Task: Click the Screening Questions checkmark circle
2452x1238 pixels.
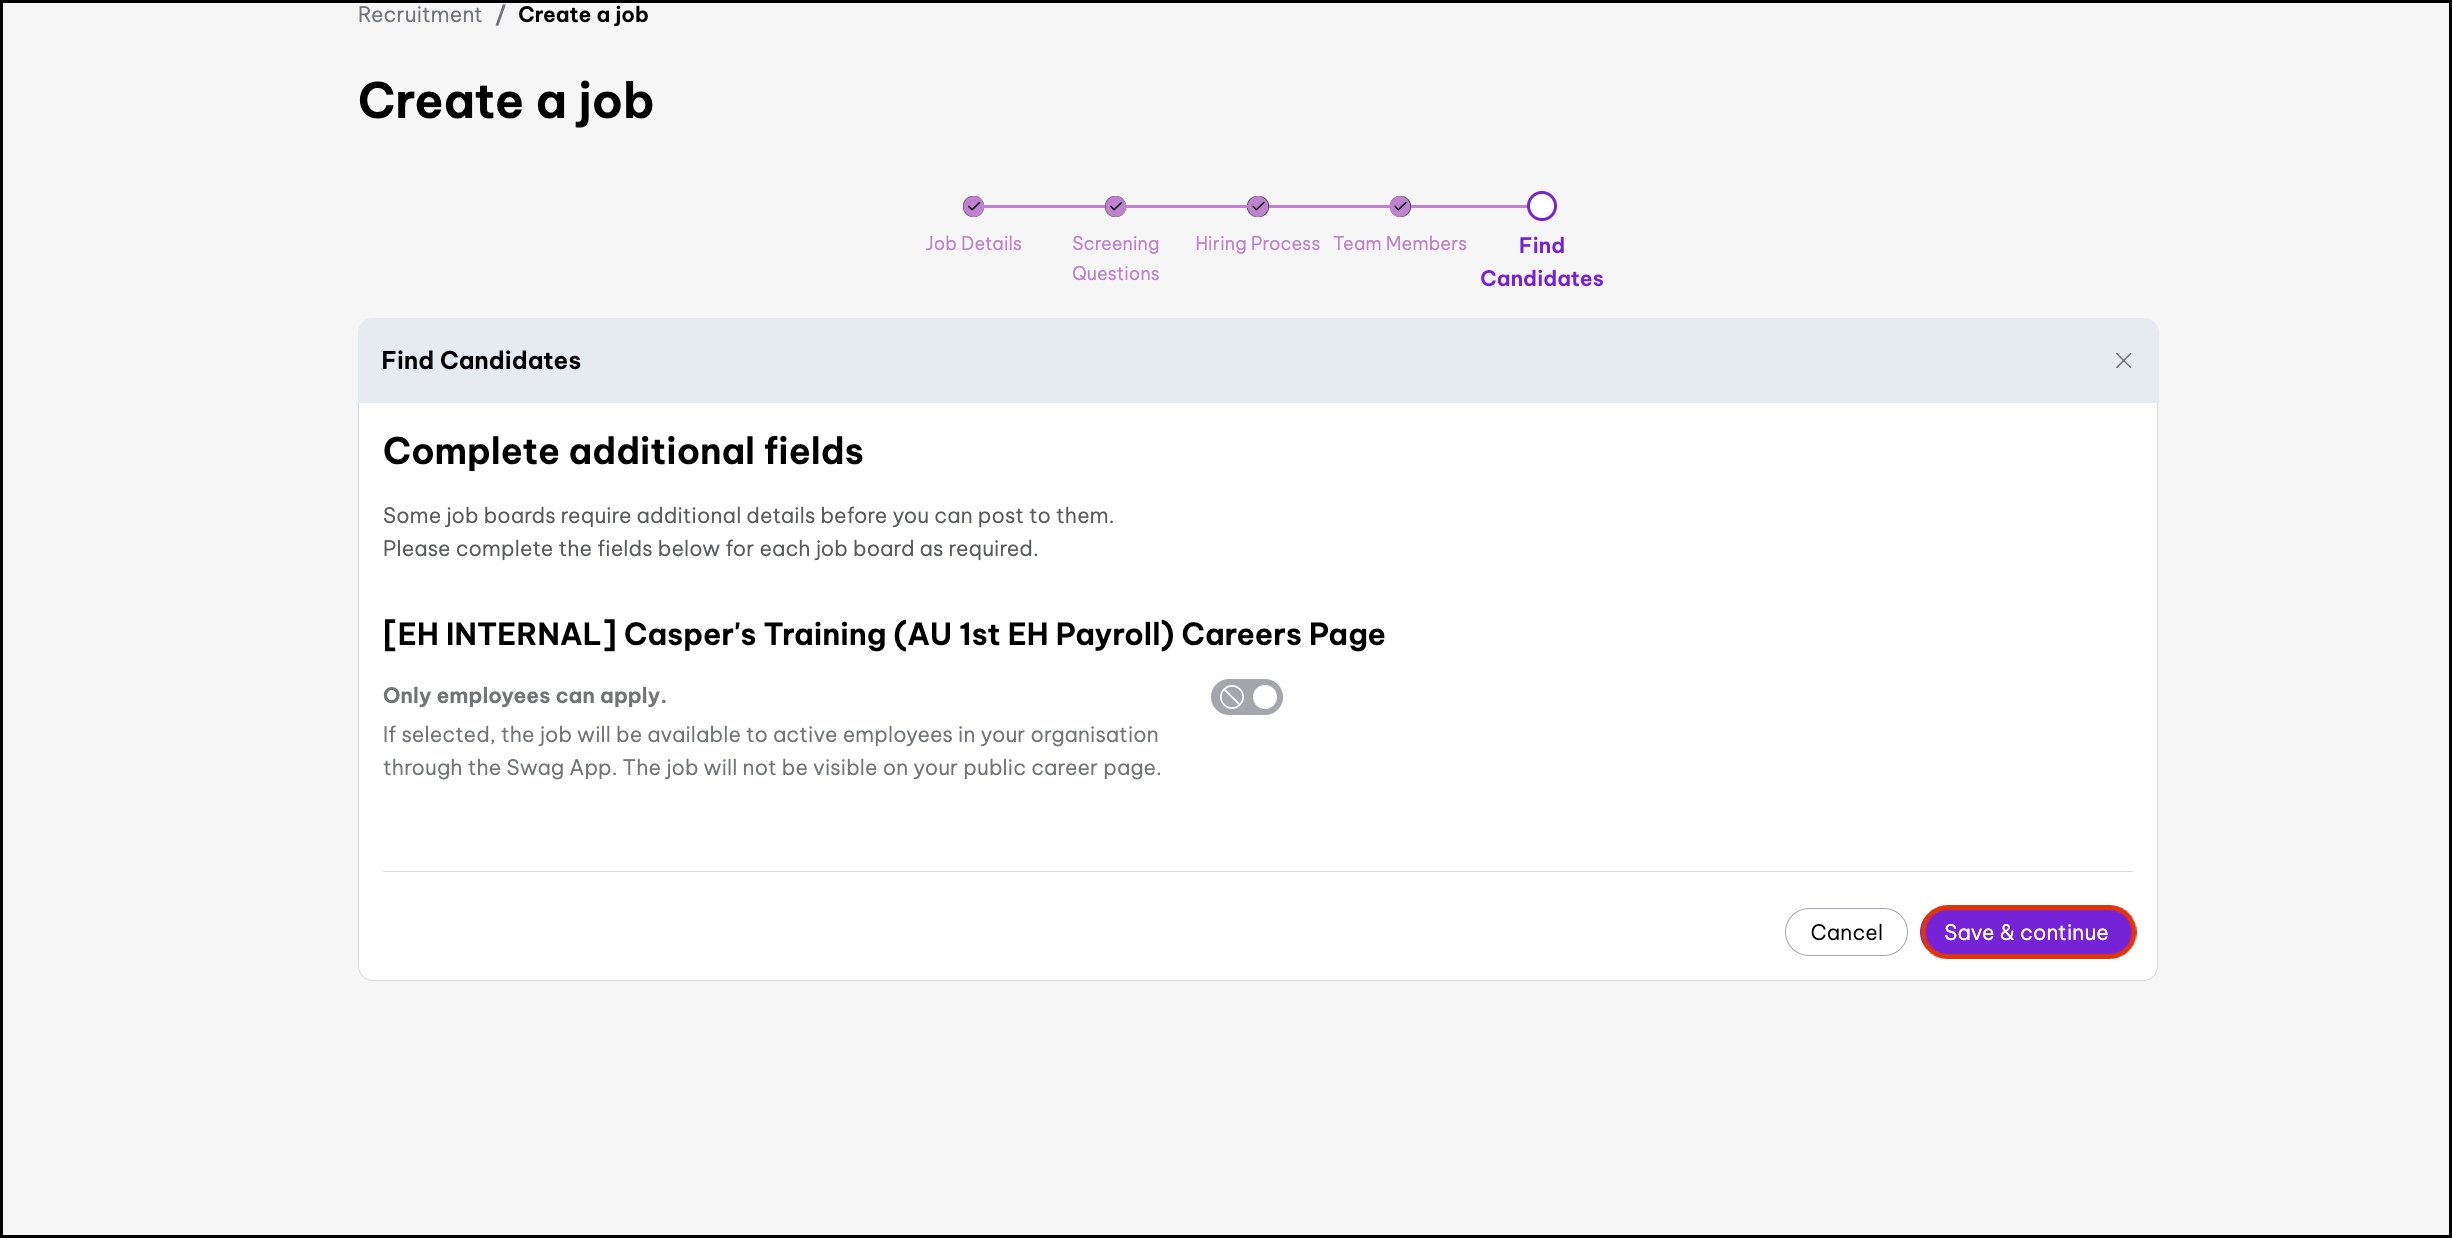Action: [x=1115, y=206]
